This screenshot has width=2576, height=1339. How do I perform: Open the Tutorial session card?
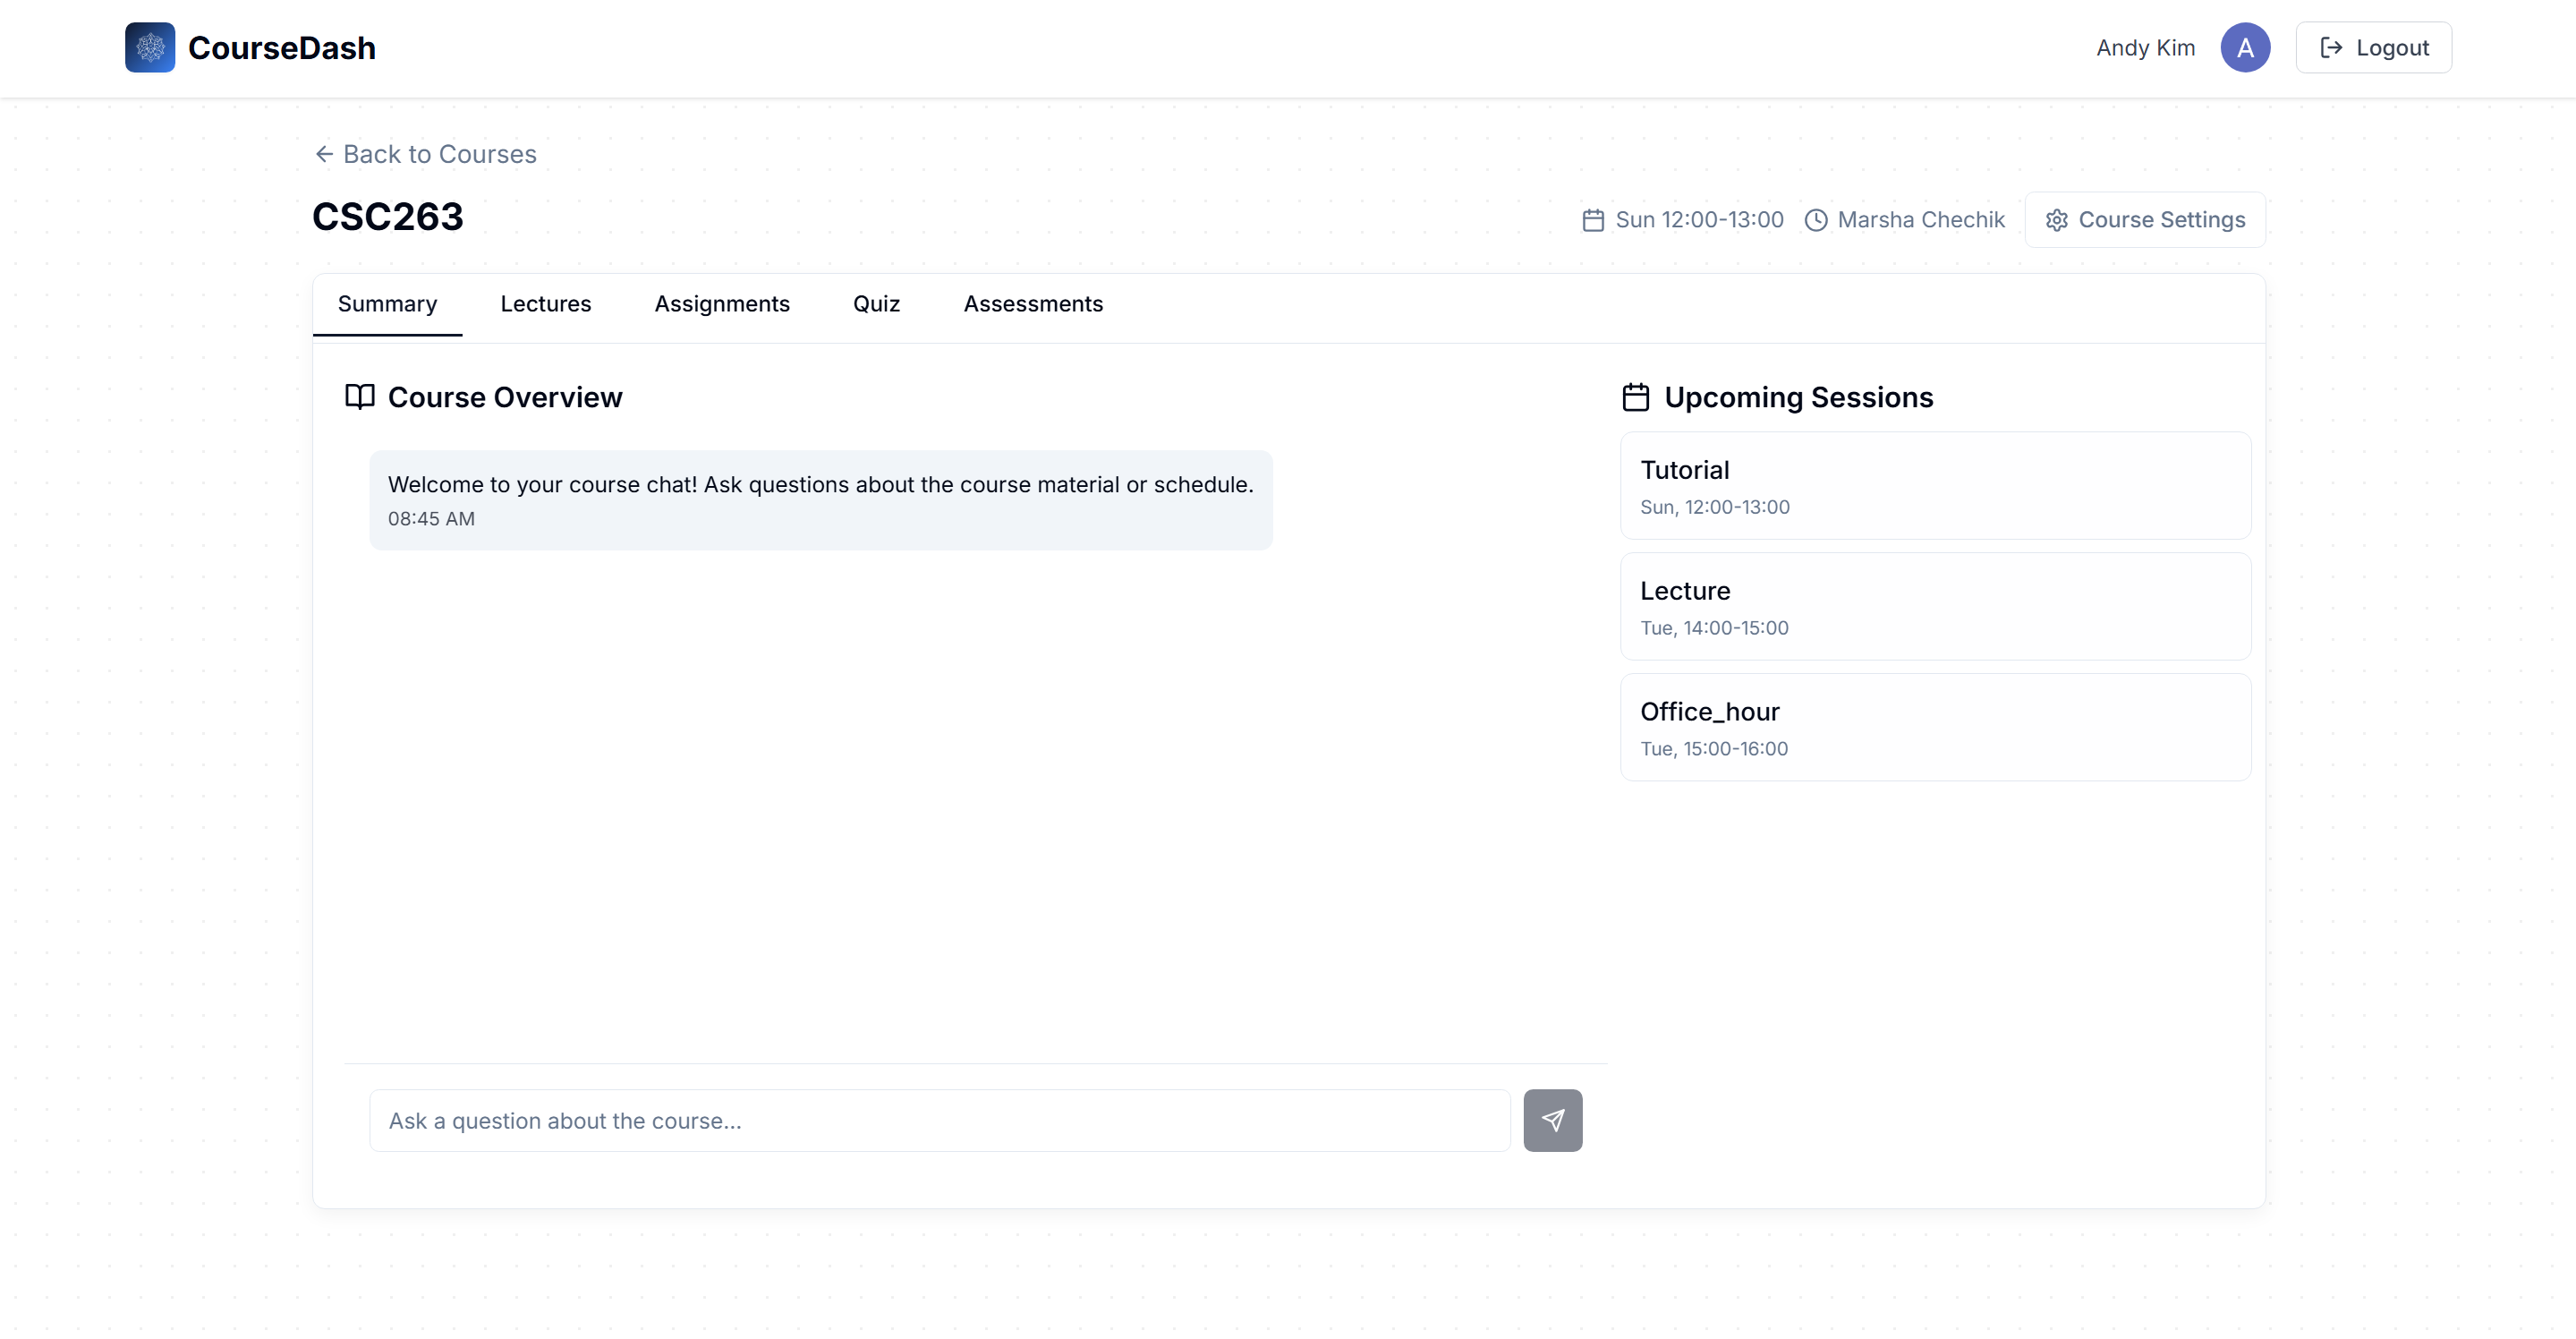click(1935, 486)
